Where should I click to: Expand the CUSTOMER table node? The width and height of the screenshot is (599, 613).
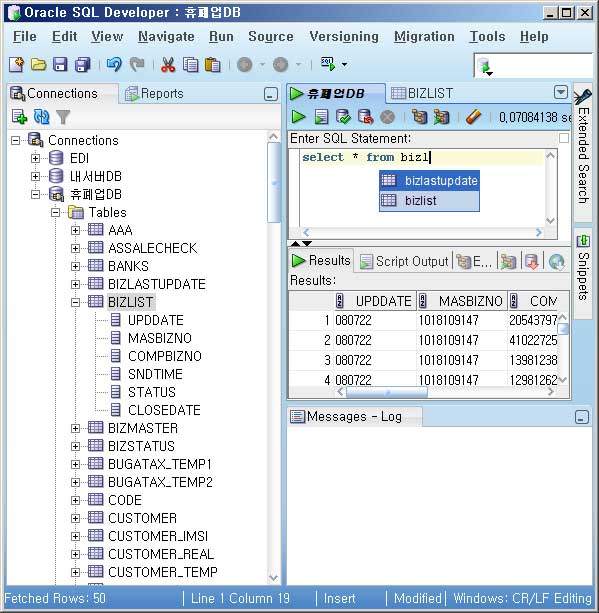tap(75, 518)
